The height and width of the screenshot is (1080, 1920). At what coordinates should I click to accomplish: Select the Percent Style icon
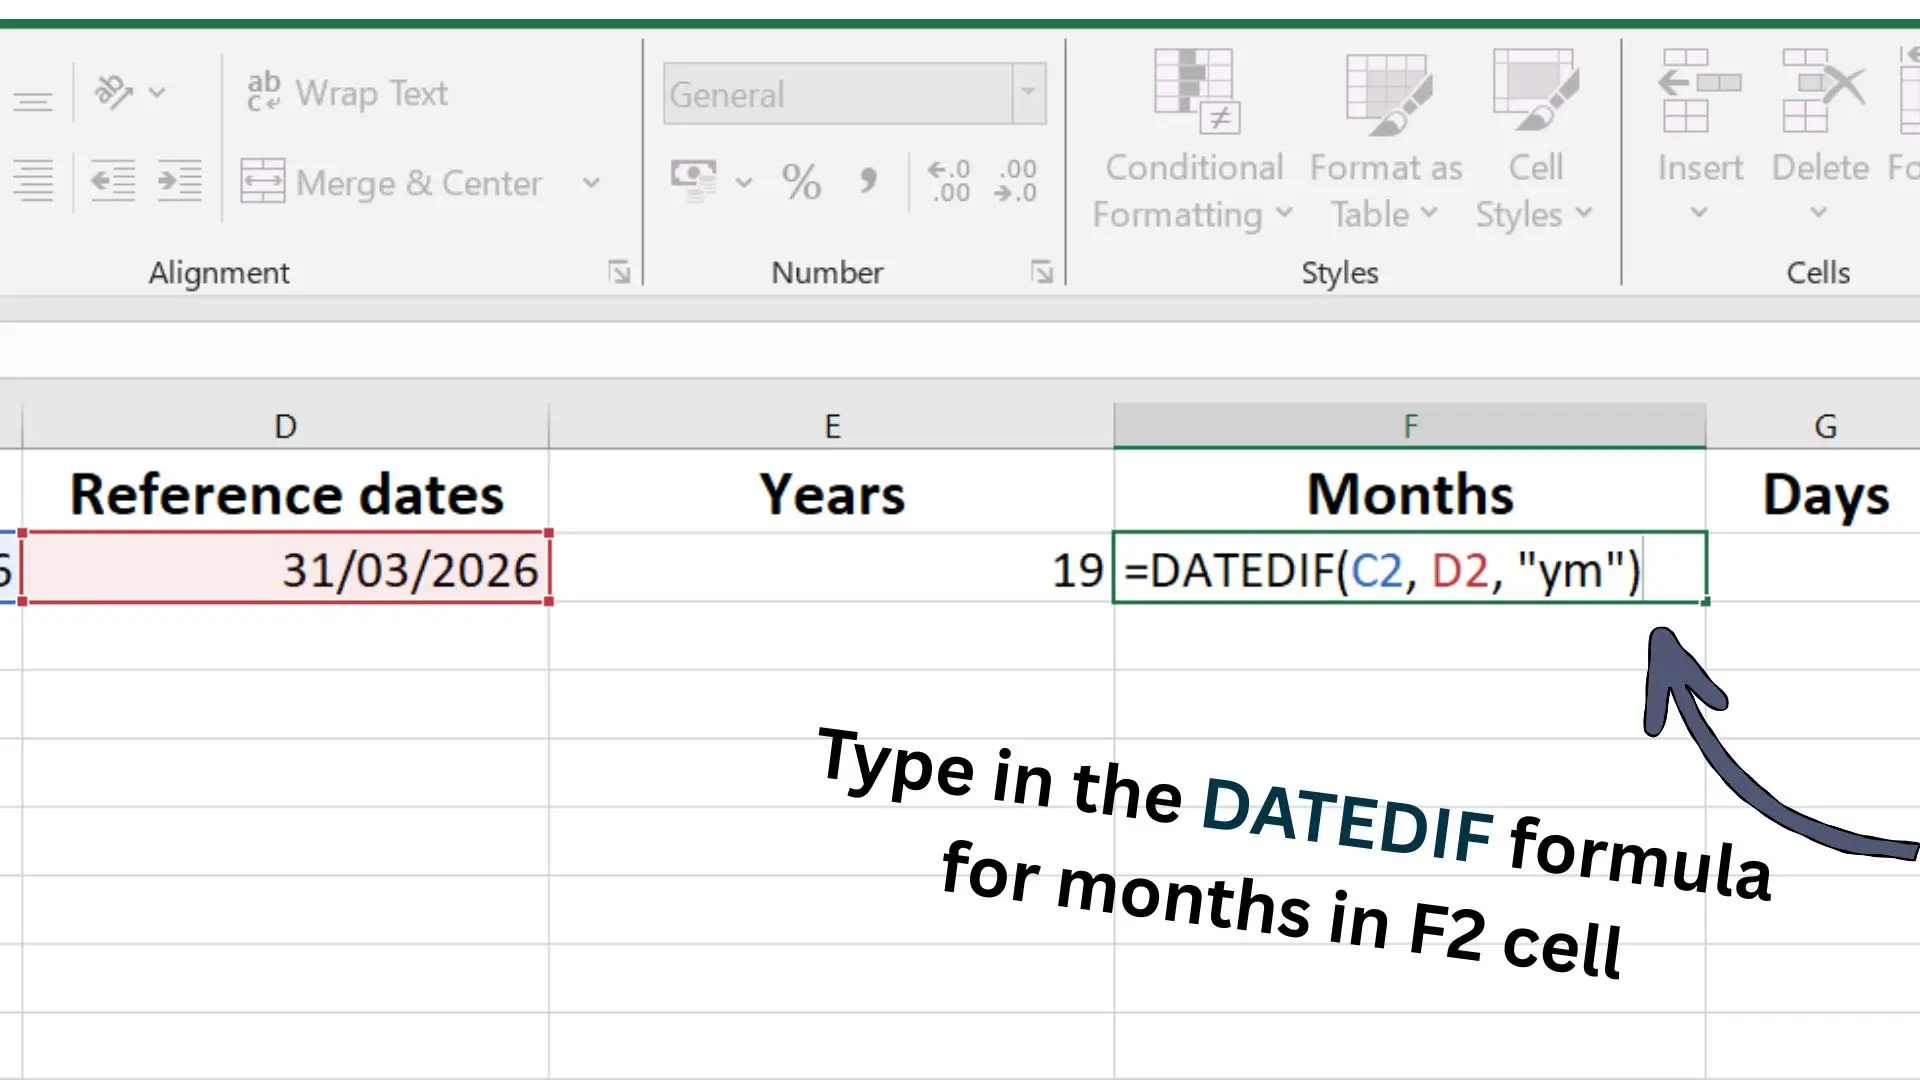coord(800,182)
